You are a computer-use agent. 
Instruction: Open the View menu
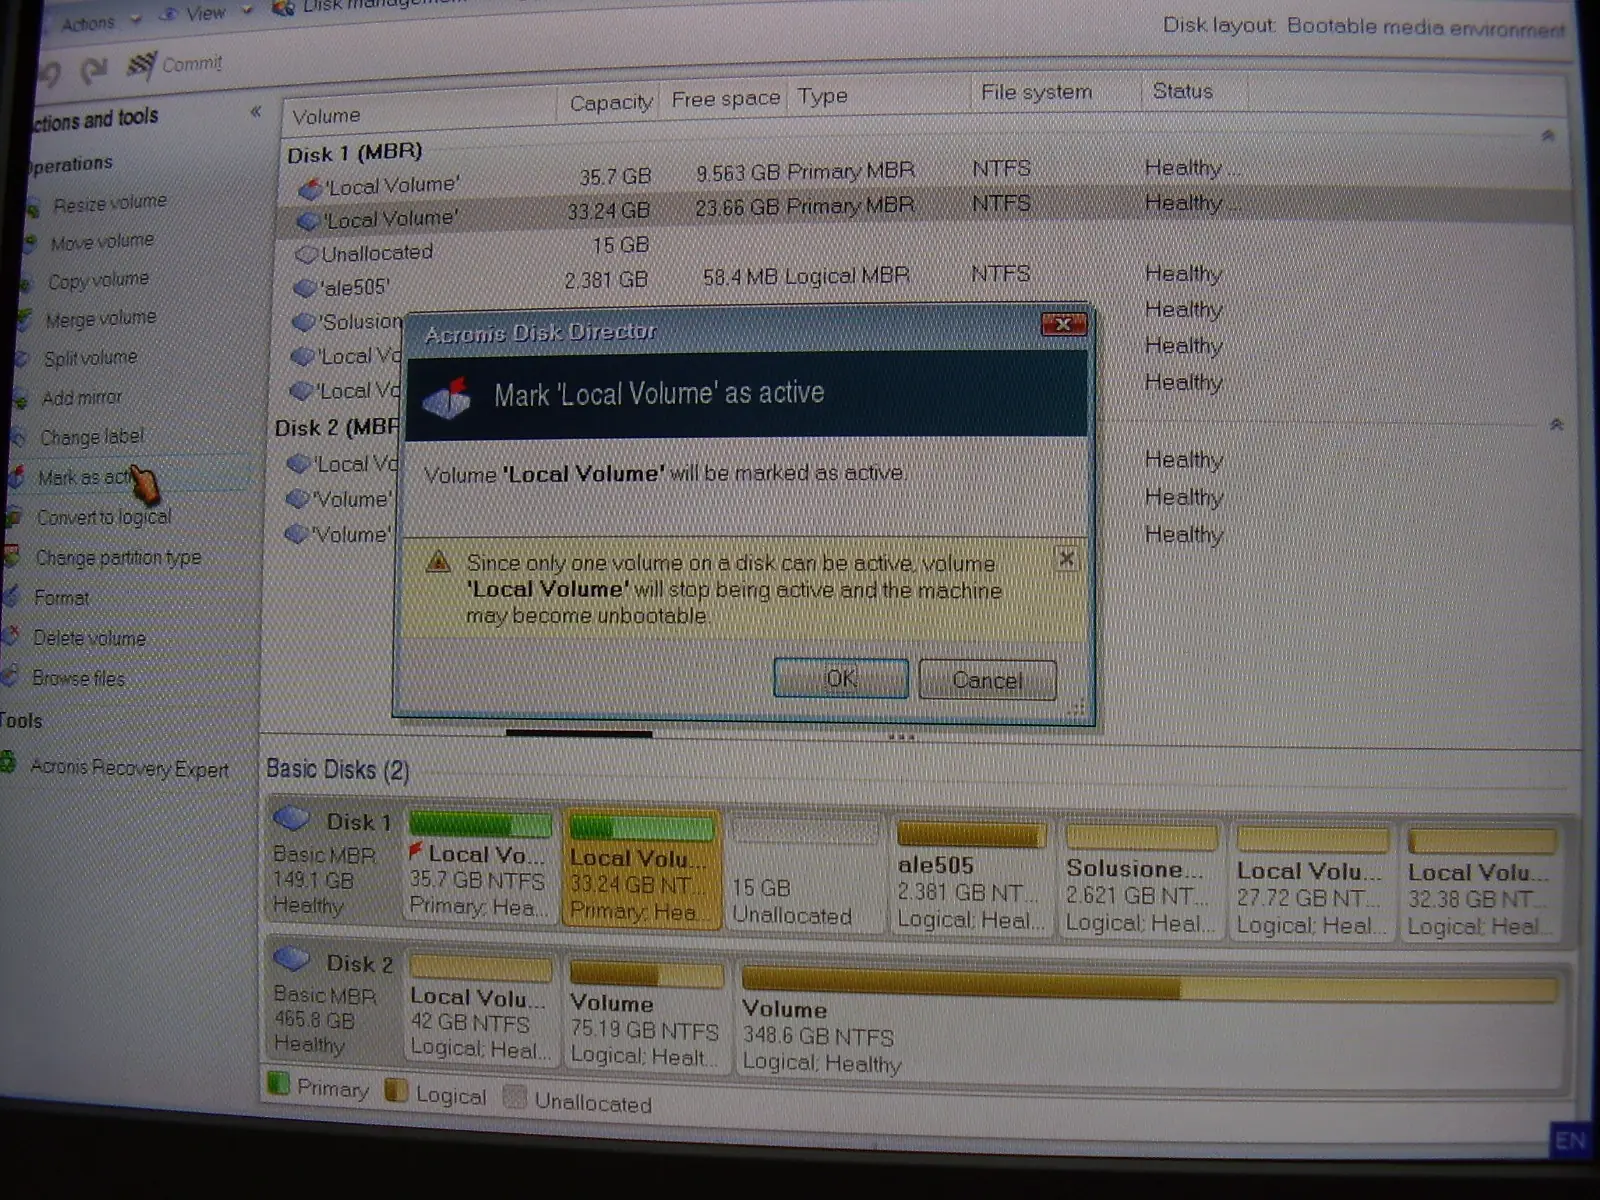(x=205, y=14)
